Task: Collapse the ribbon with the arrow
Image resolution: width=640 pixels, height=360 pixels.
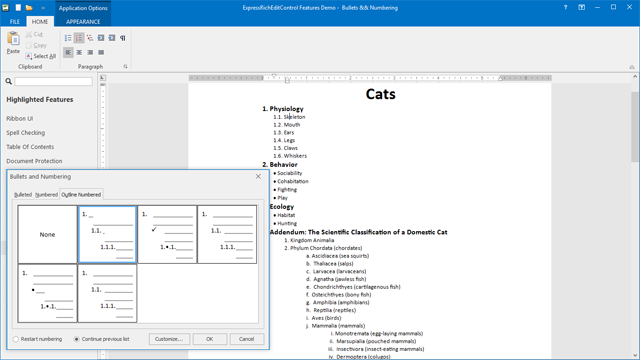Action: (632, 67)
